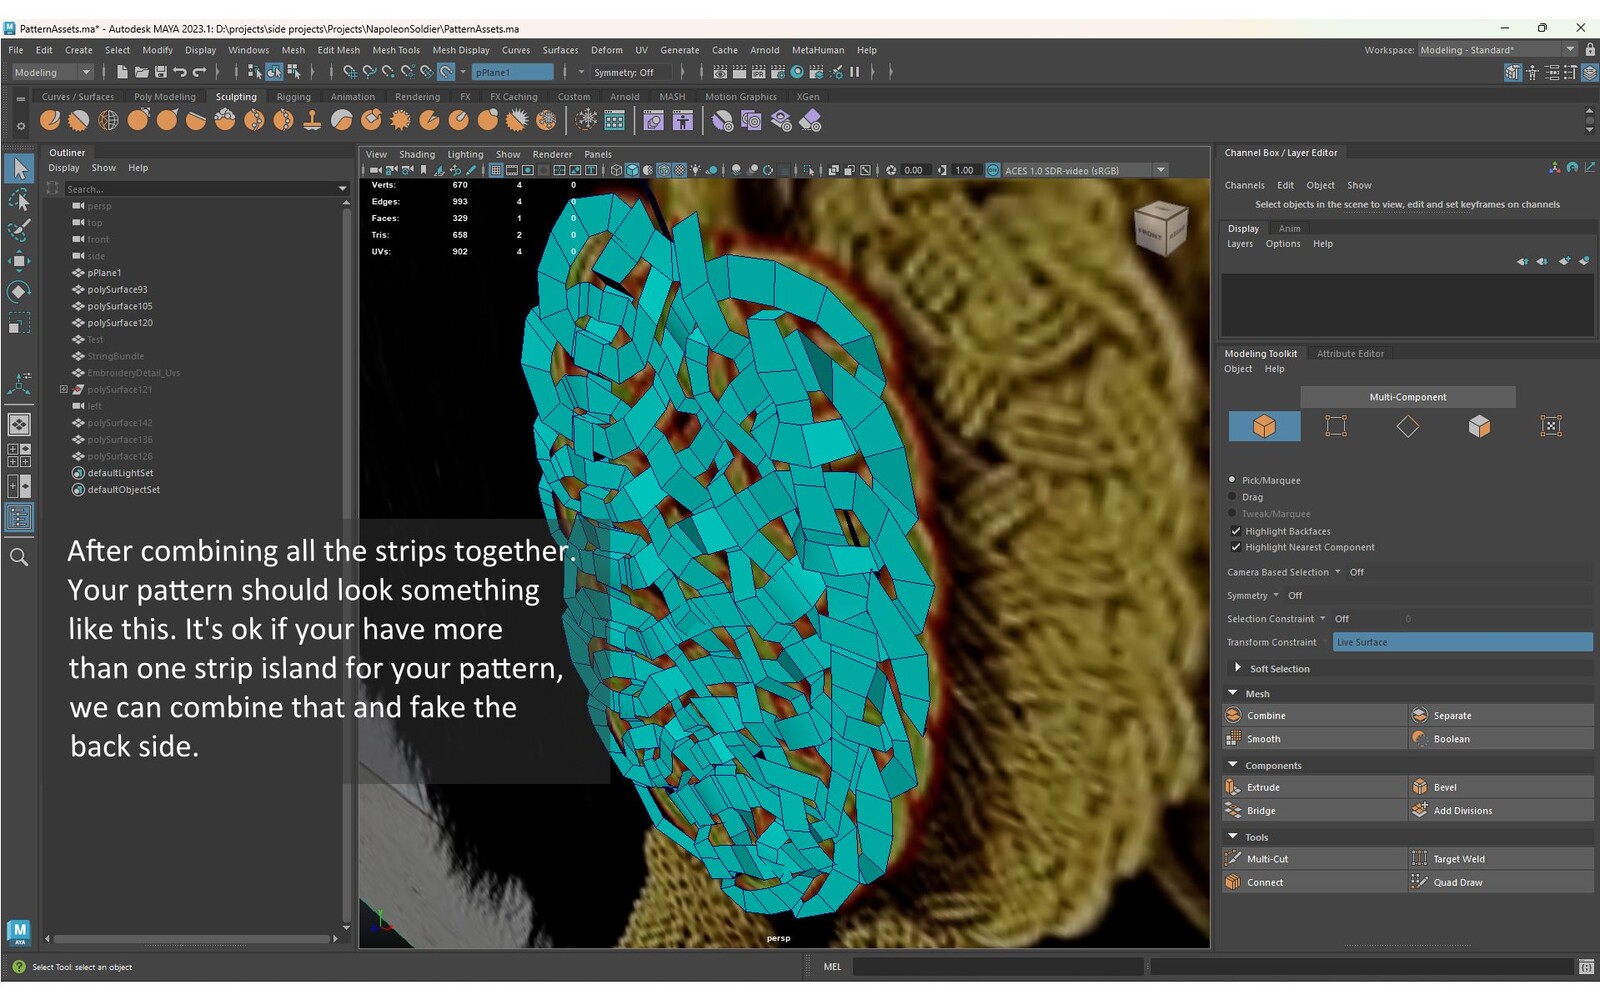Open the Edit Mesh menu
Image resolution: width=1600 pixels, height=1000 pixels.
point(338,50)
